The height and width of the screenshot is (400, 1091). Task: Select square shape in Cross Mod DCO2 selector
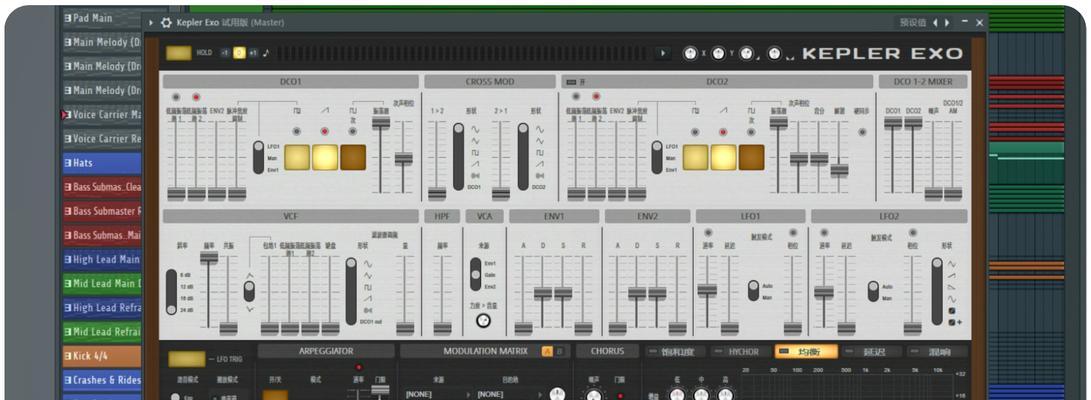coord(540,152)
